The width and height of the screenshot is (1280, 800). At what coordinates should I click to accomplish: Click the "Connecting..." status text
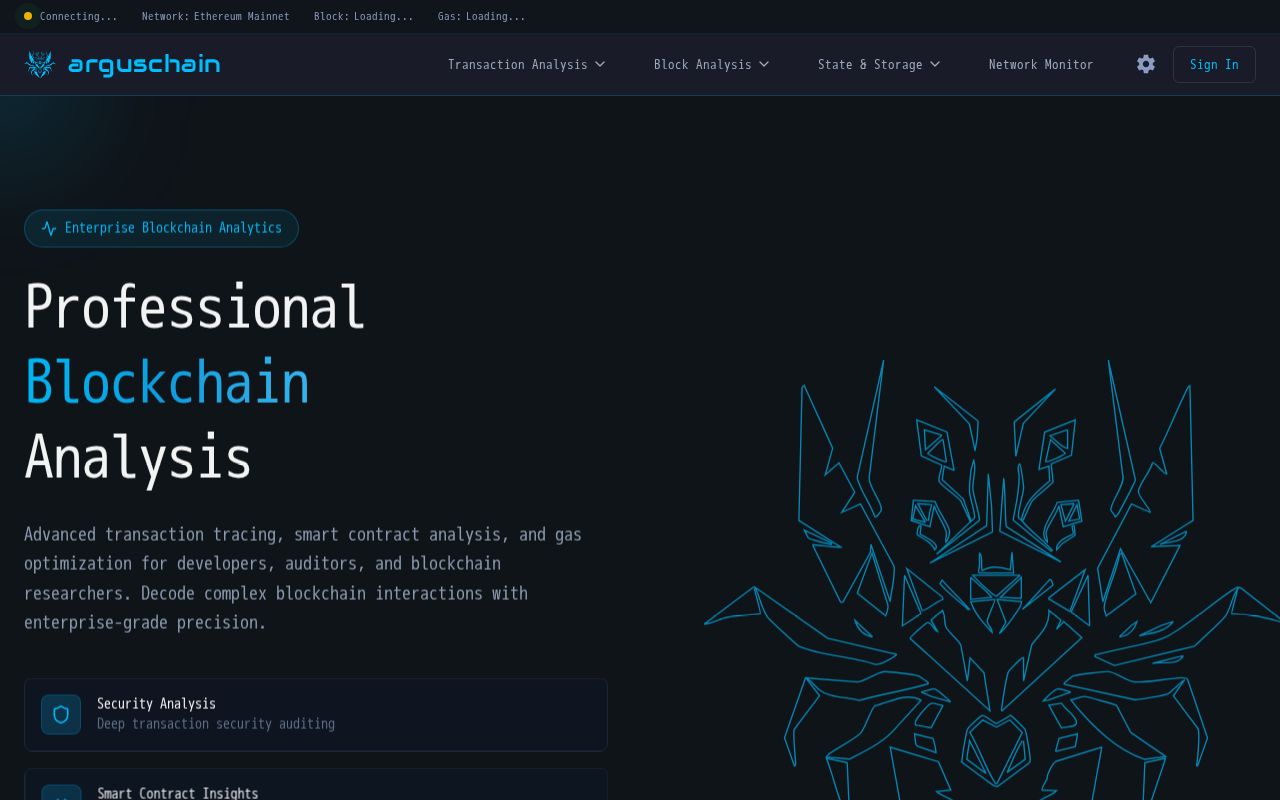(x=79, y=16)
